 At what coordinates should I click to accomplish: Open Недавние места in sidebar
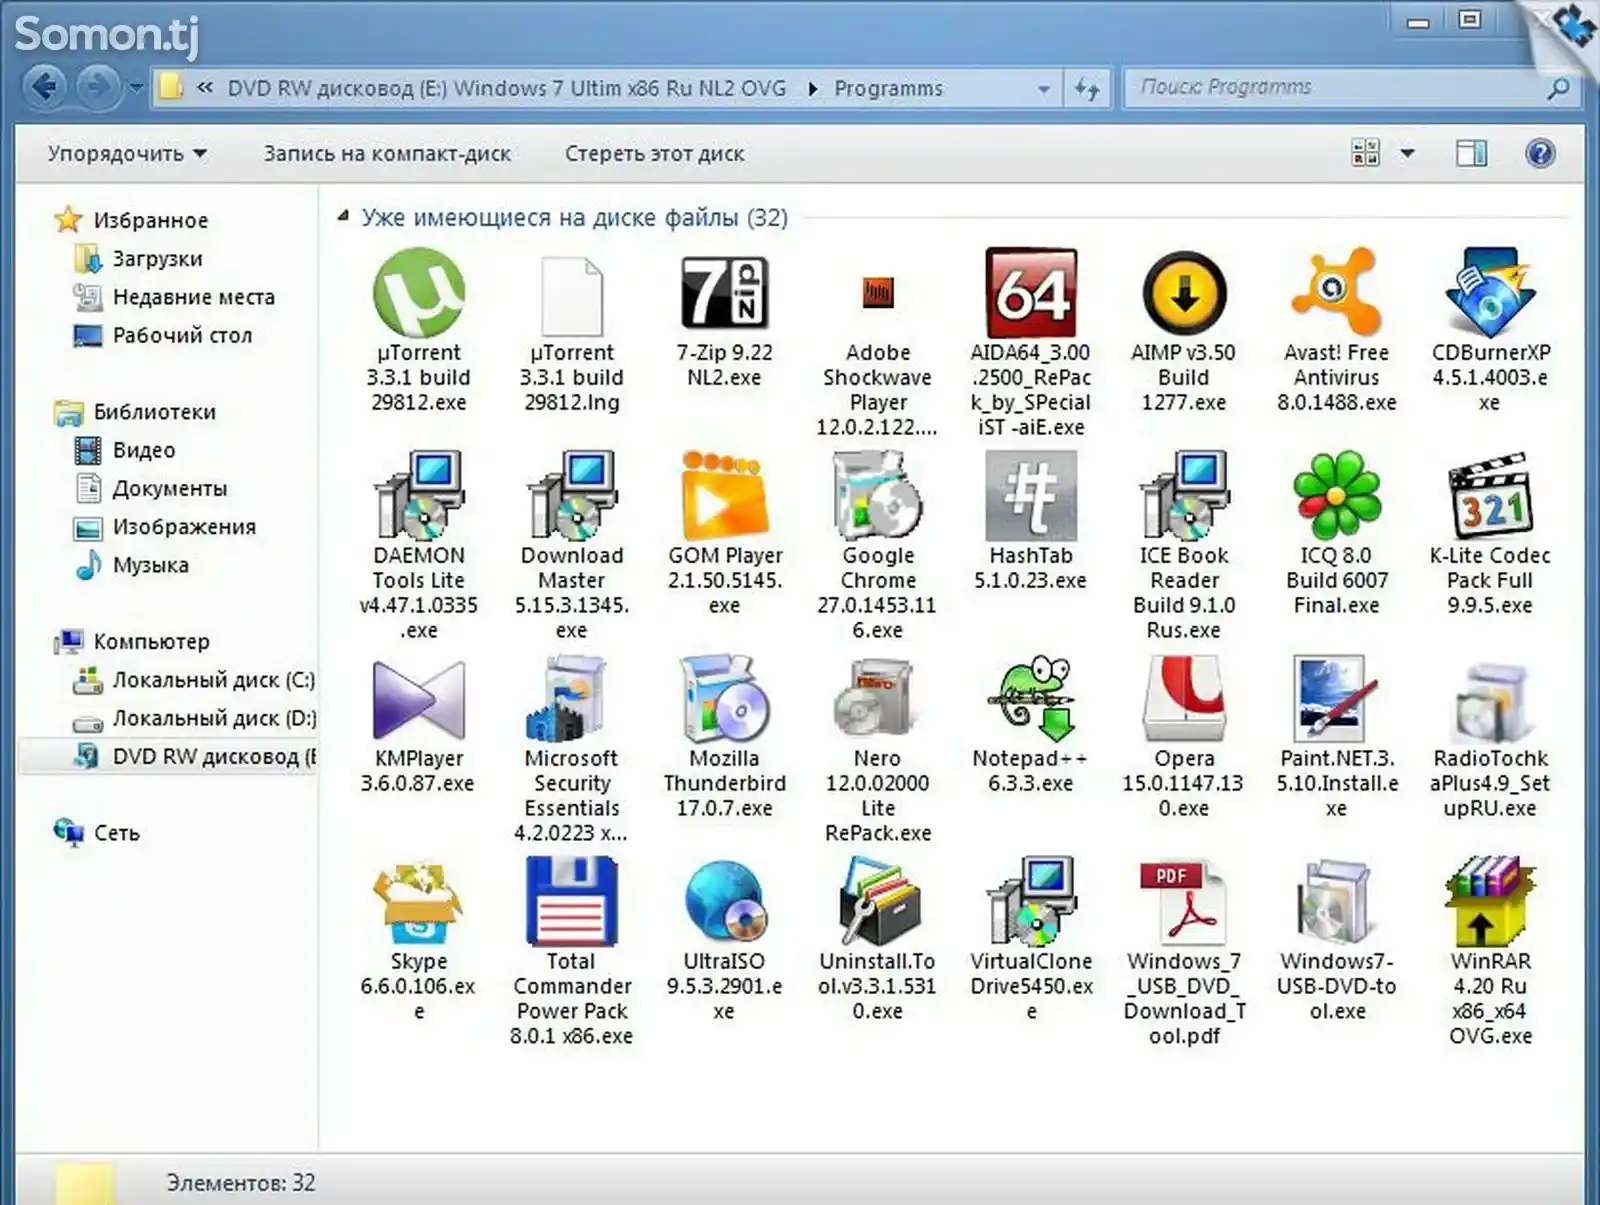193,297
